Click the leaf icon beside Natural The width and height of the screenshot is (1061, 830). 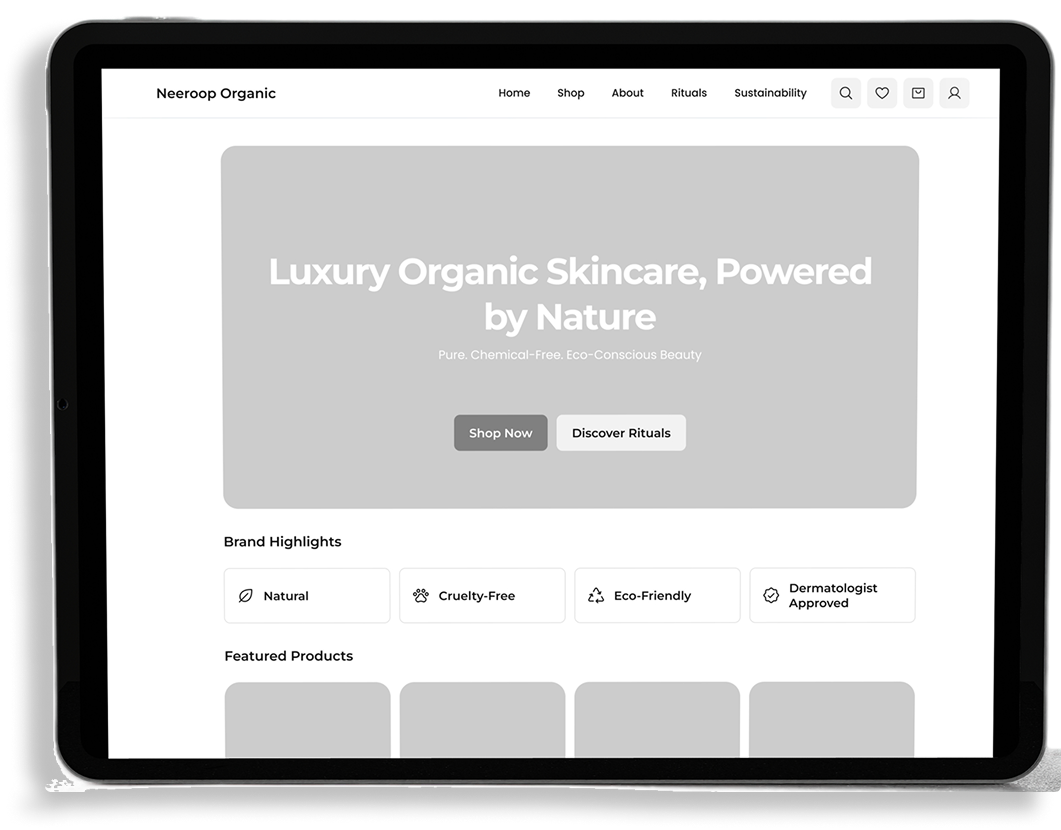coord(245,596)
